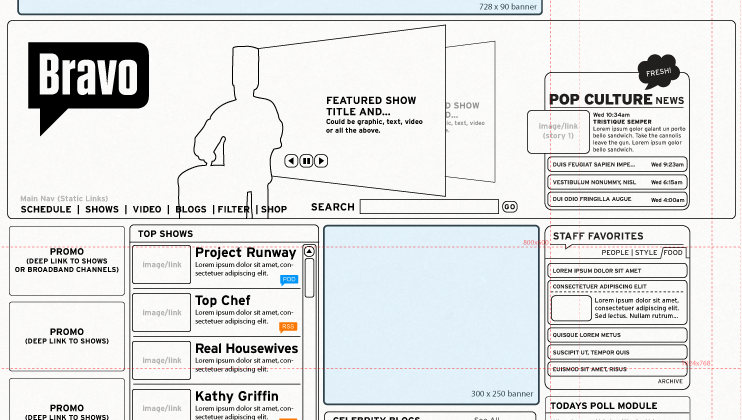742x420 pixels.
Task: Click the 300 x 250 banner ad
Action: [431, 315]
